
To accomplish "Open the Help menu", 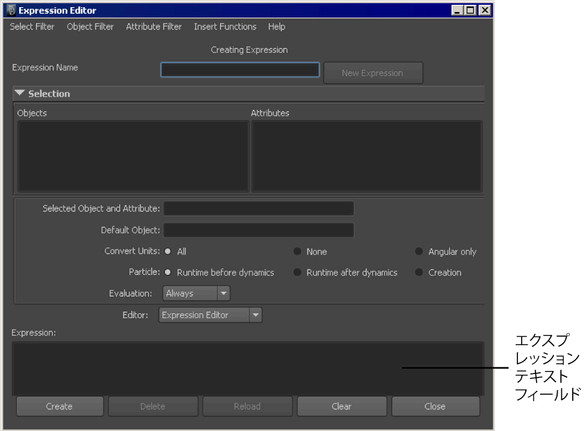I will pos(277,27).
